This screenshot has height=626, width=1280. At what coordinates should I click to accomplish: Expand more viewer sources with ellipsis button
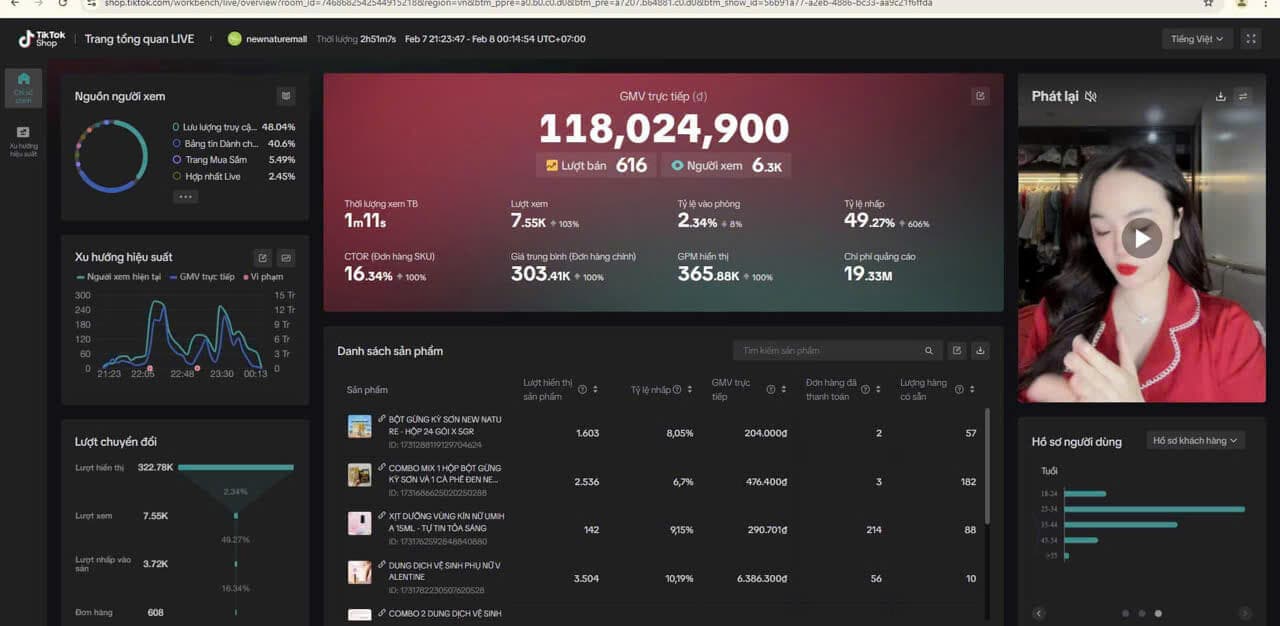(x=185, y=197)
